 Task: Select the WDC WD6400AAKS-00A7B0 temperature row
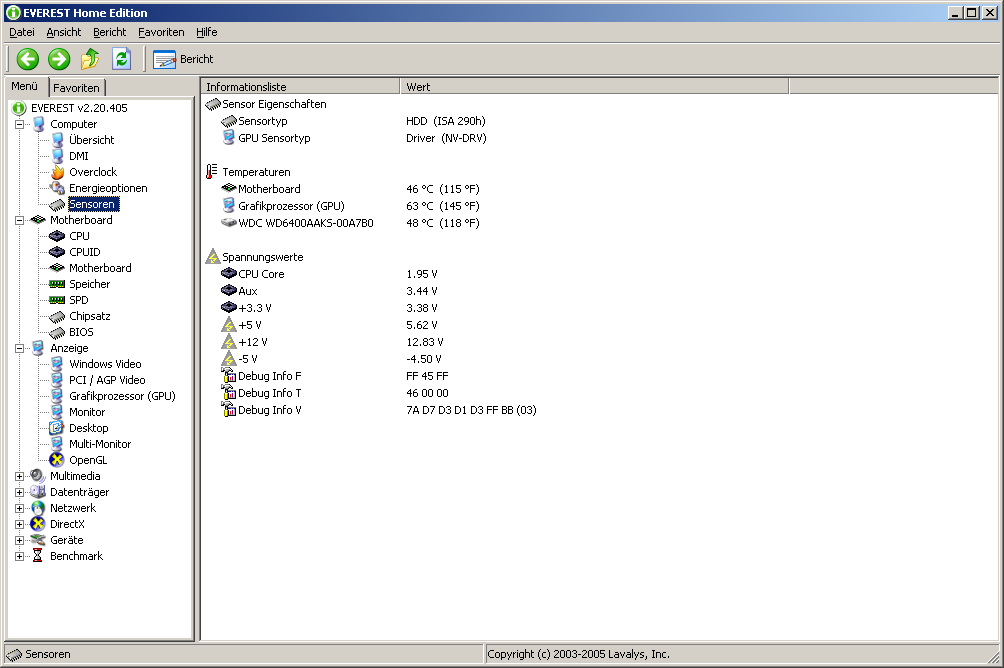click(350, 223)
